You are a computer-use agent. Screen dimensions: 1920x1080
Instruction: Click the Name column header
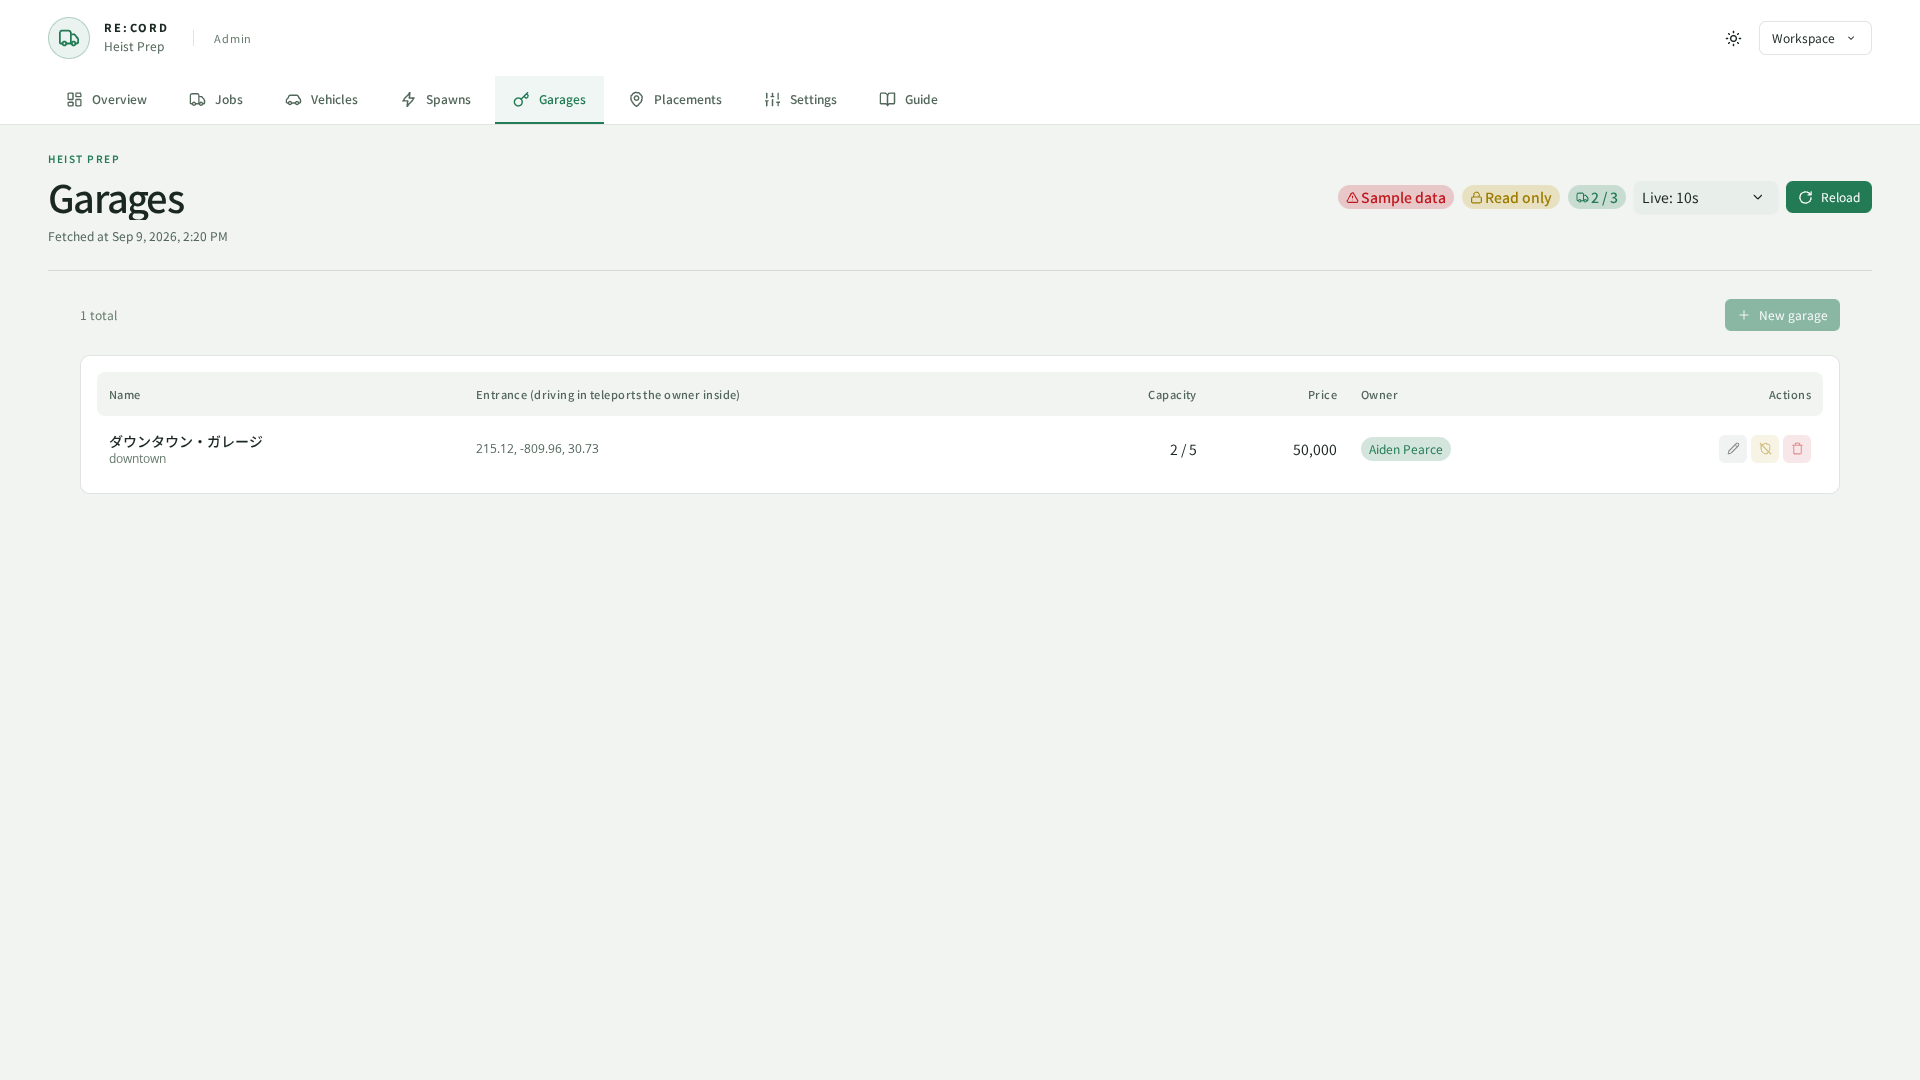point(125,394)
